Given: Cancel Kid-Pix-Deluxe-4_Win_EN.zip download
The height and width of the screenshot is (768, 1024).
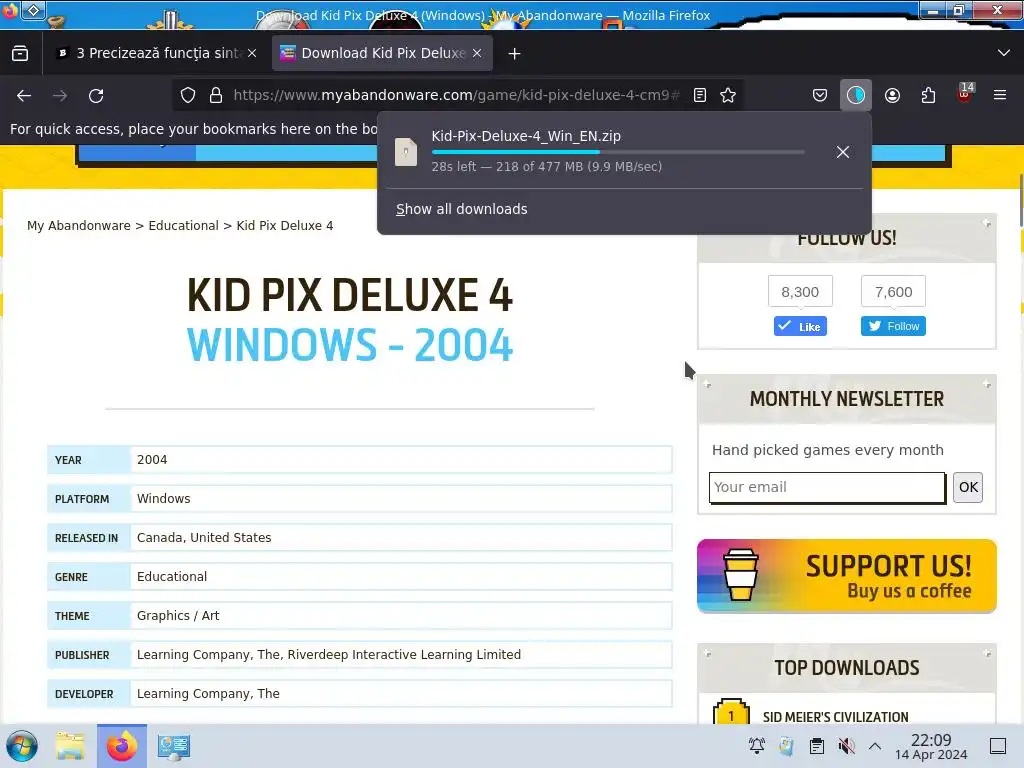Looking at the screenshot, I should 843,152.
